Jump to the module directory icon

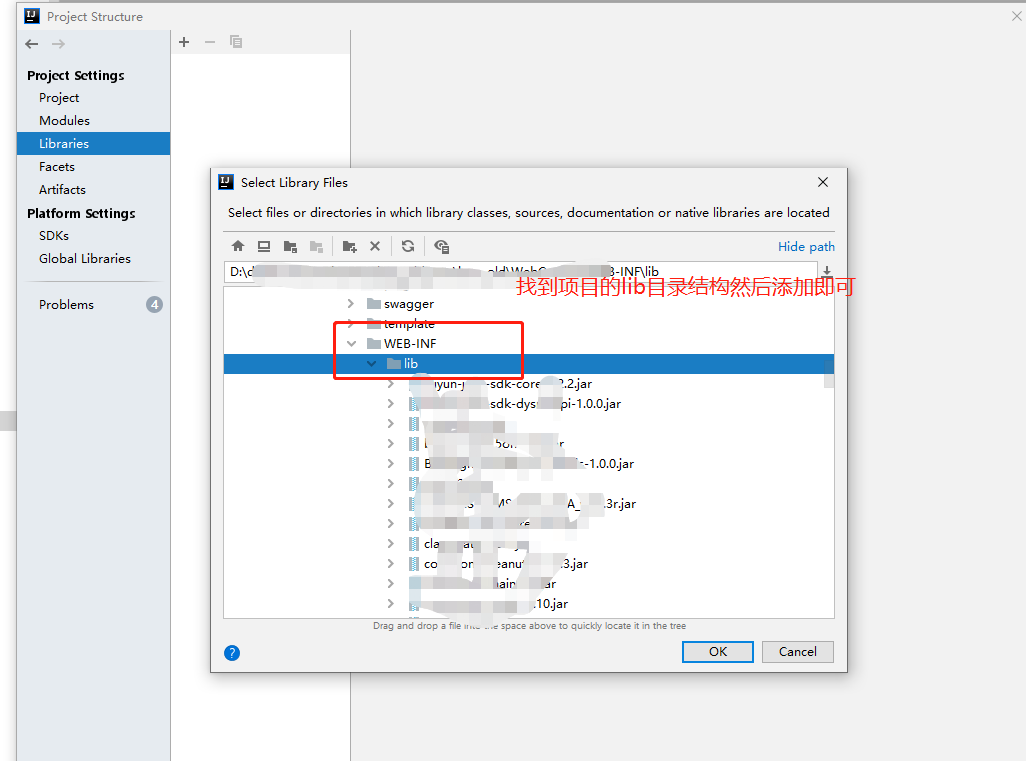point(316,246)
